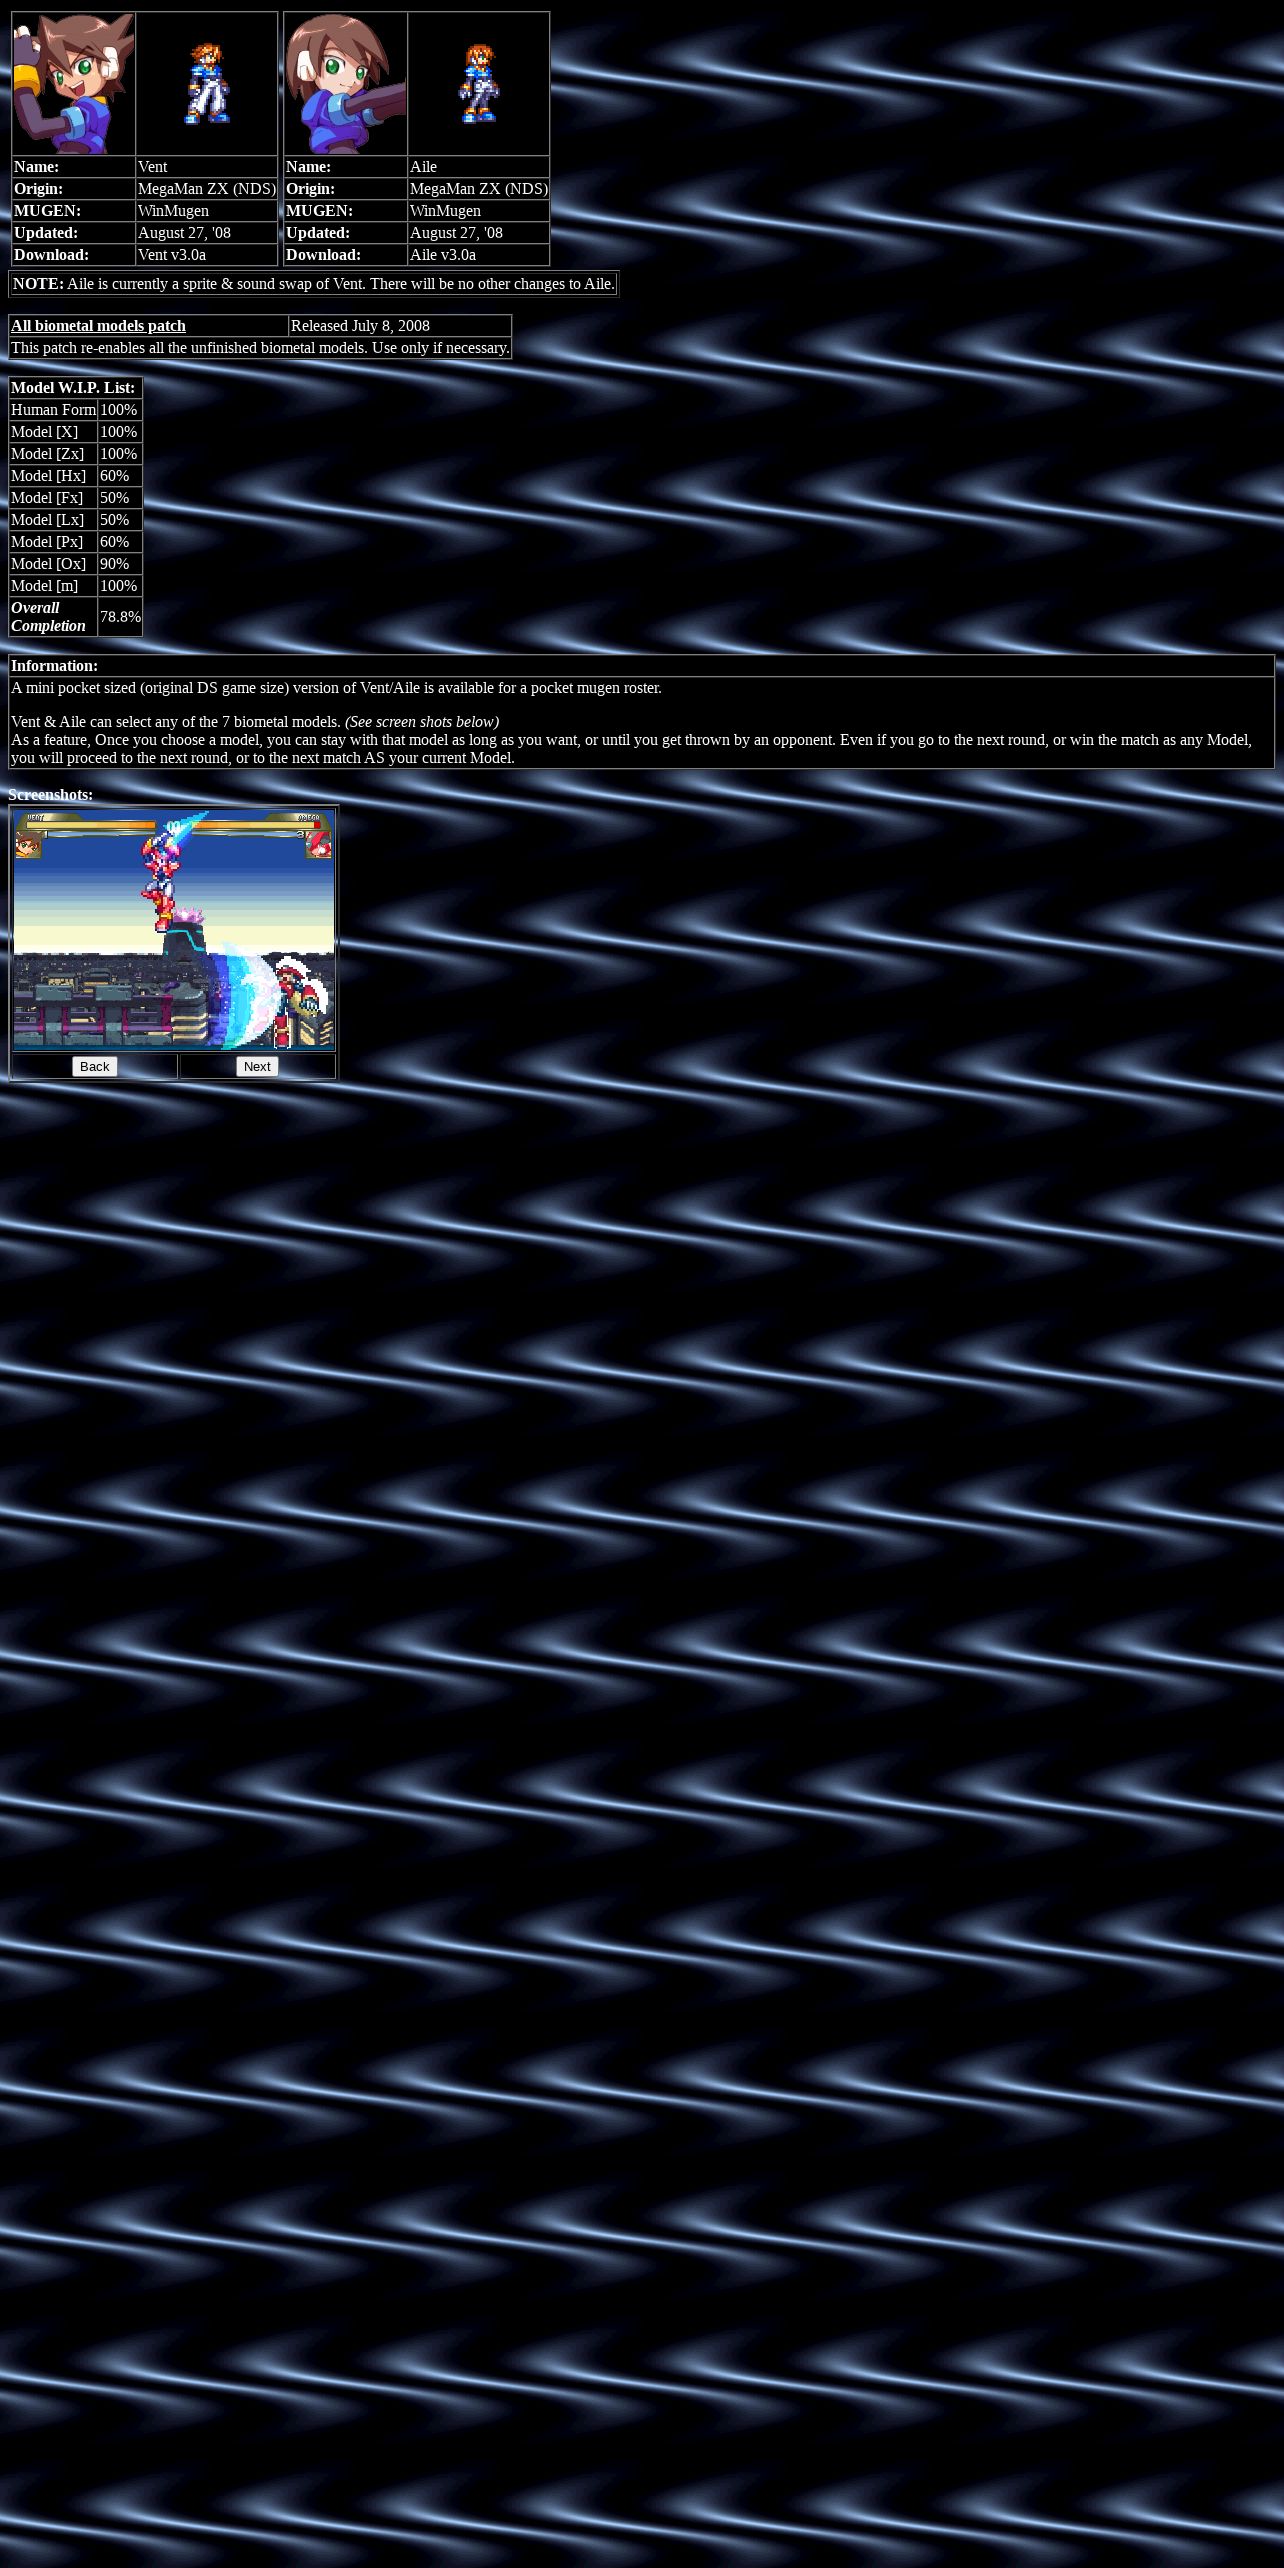Click the 78.8% completion value
The height and width of the screenshot is (2568, 1284).
coord(120,617)
